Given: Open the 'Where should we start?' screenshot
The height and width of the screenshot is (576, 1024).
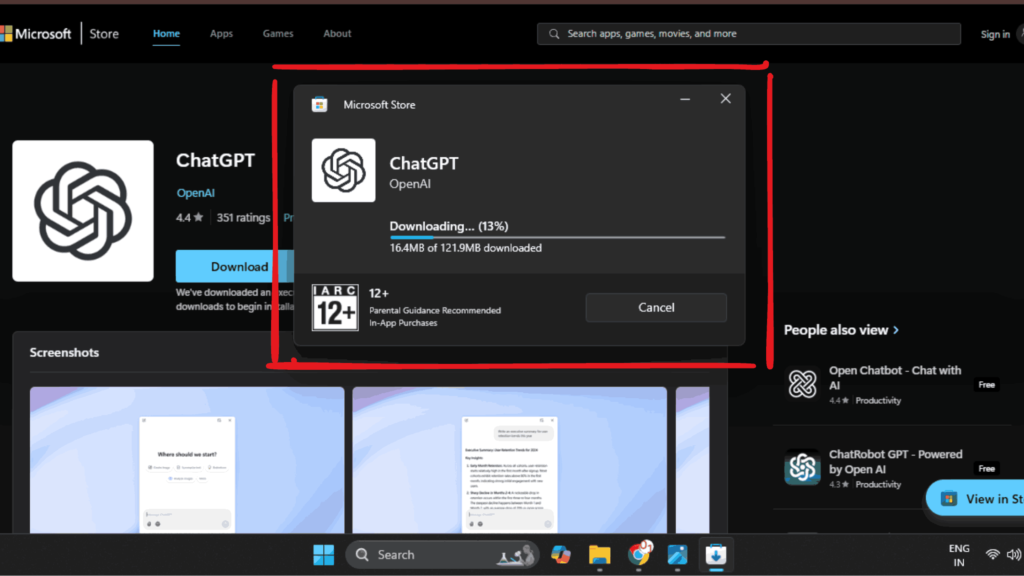Looking at the screenshot, I should point(187,460).
